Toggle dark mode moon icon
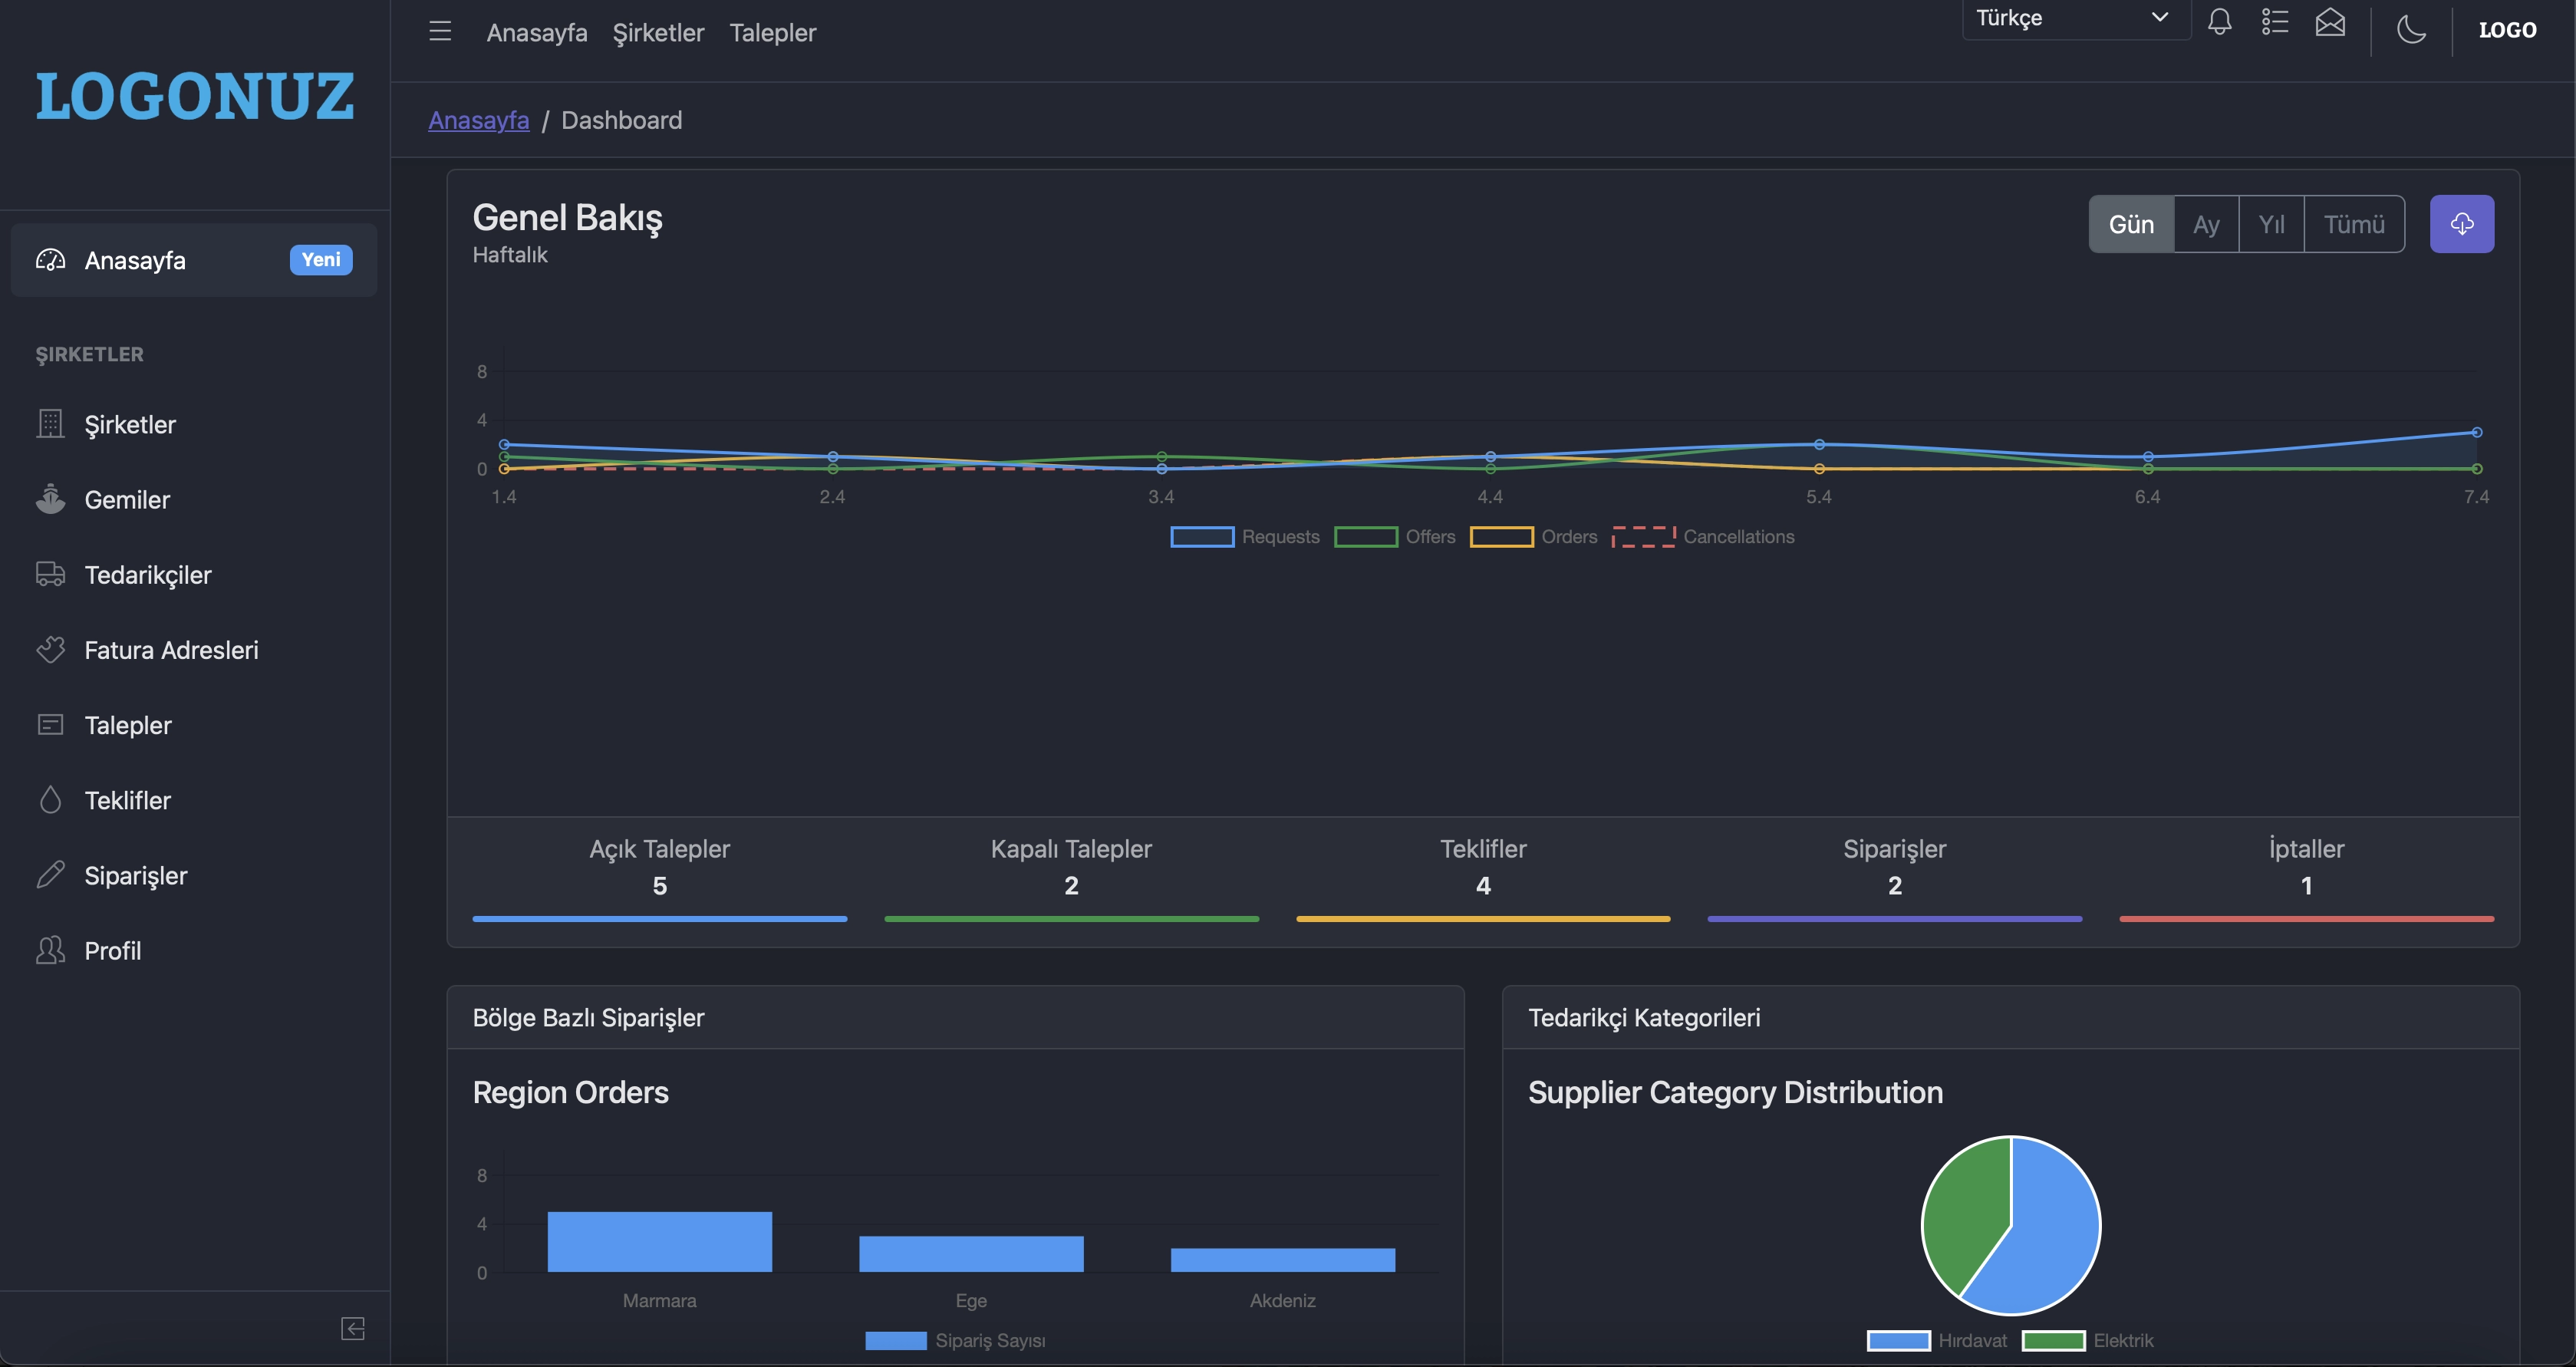The width and height of the screenshot is (2576, 1367). (2411, 30)
